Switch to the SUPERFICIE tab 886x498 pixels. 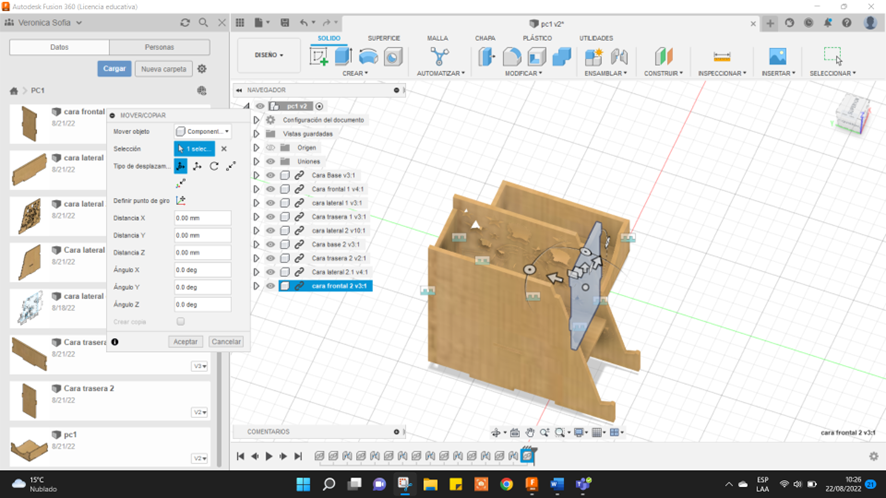click(384, 38)
